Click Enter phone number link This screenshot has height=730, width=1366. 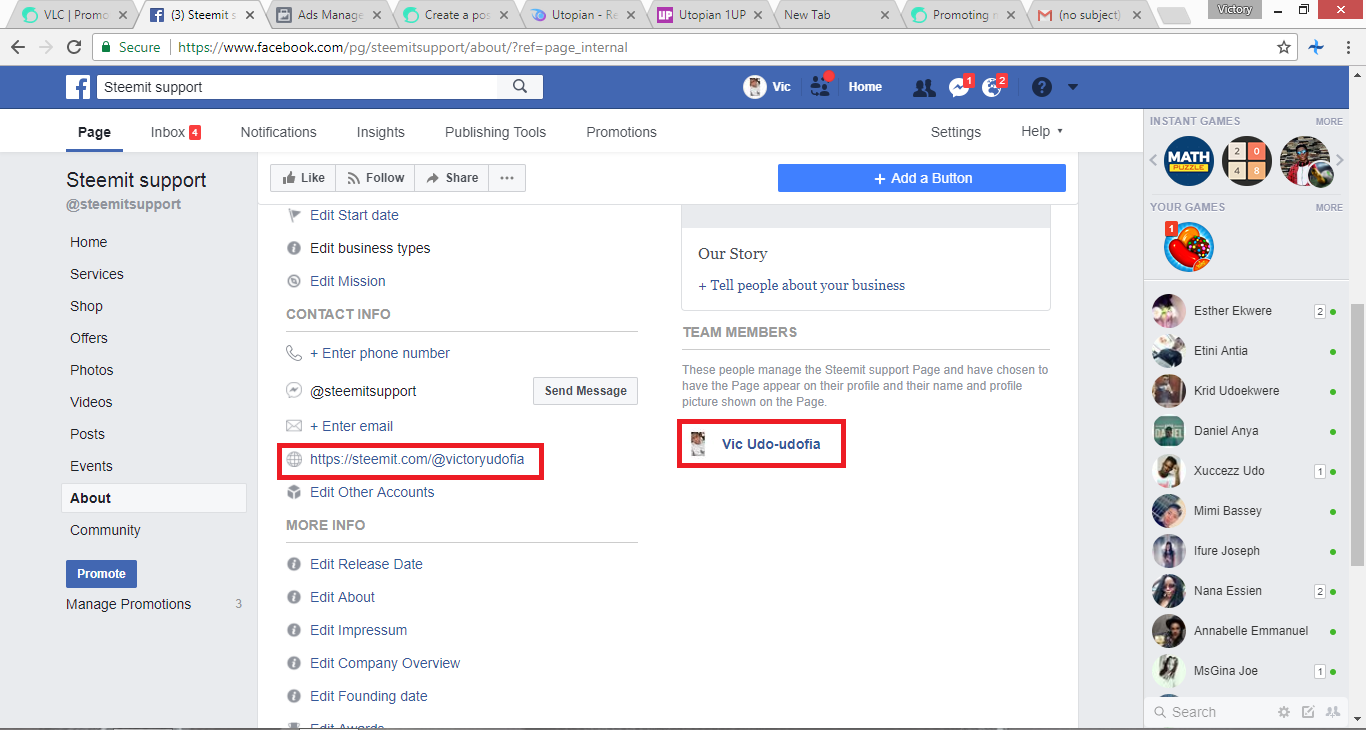(x=380, y=353)
